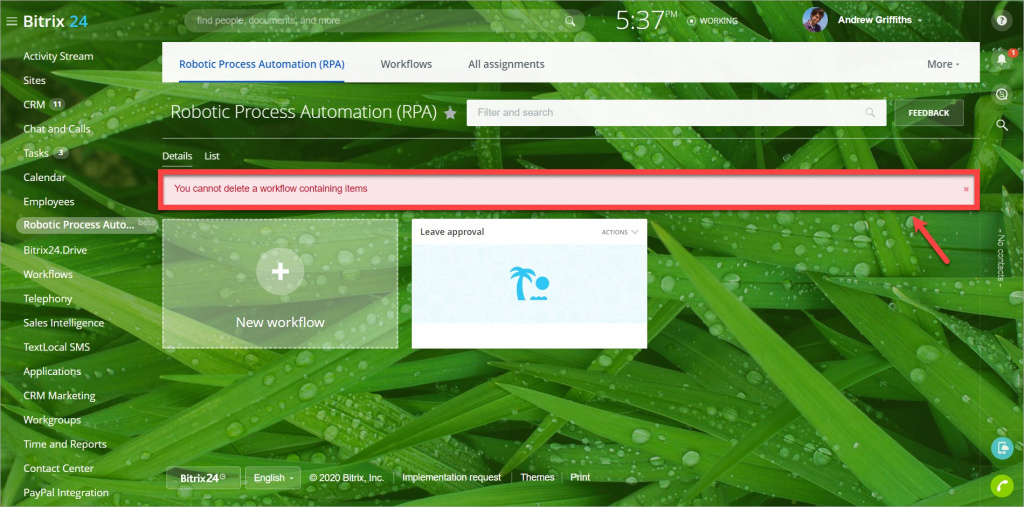Screen dimensions: 1024x507
Task: Open Employees in sidebar
Action: tap(49, 201)
